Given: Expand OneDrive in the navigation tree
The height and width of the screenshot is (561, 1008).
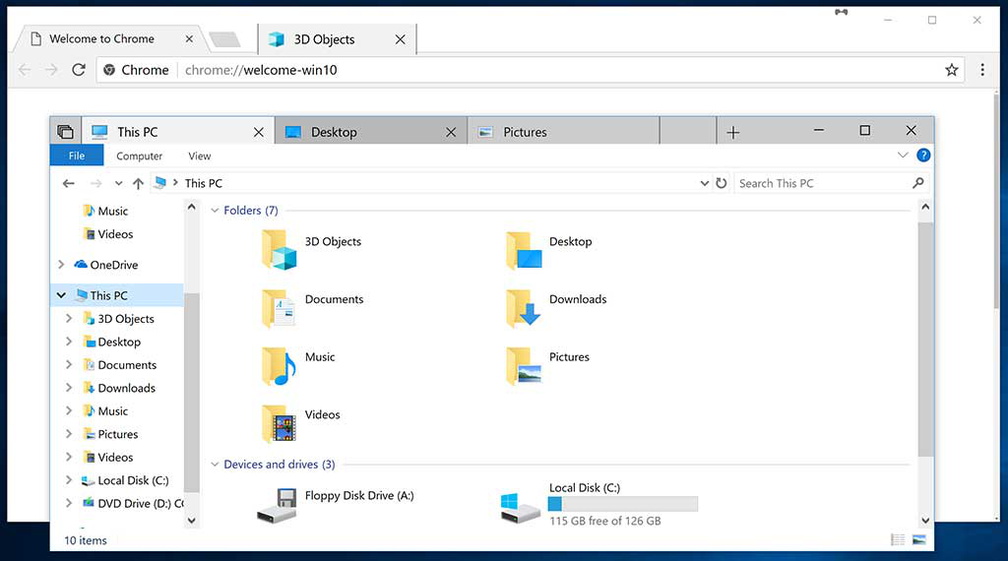Looking at the screenshot, I should 61,264.
